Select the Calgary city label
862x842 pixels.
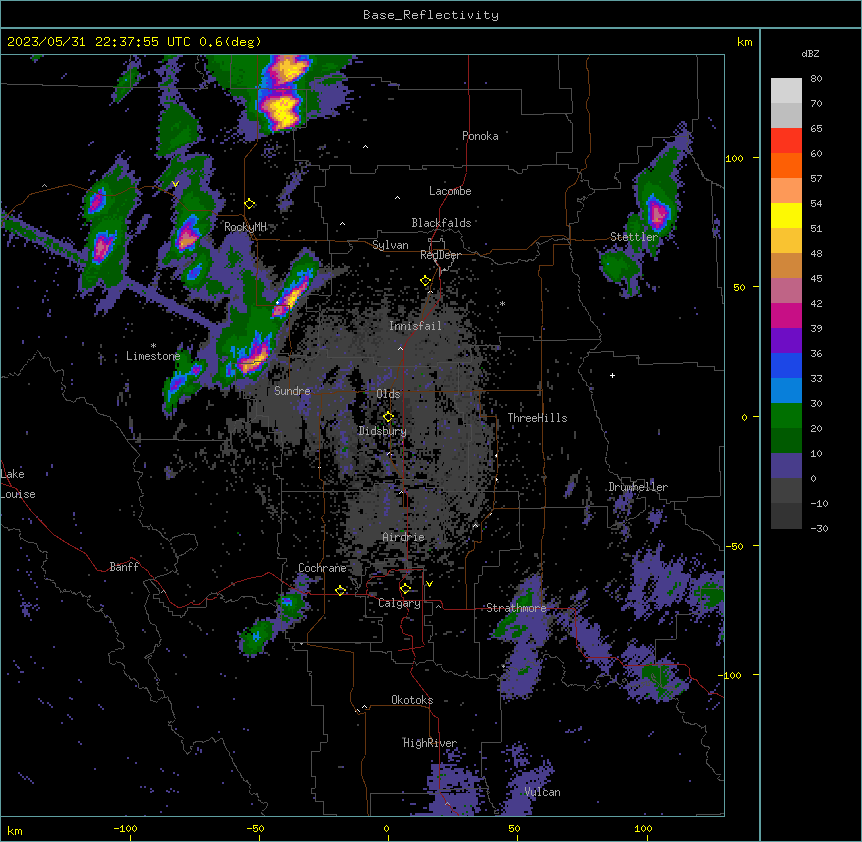click(x=399, y=603)
